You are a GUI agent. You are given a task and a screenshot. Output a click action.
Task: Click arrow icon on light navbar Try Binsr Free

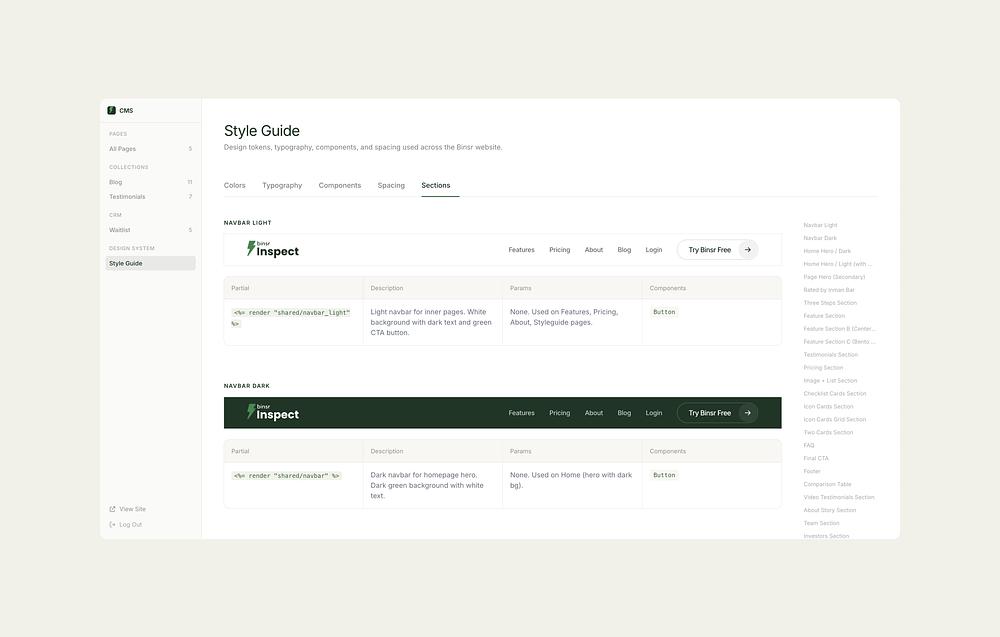pos(747,250)
